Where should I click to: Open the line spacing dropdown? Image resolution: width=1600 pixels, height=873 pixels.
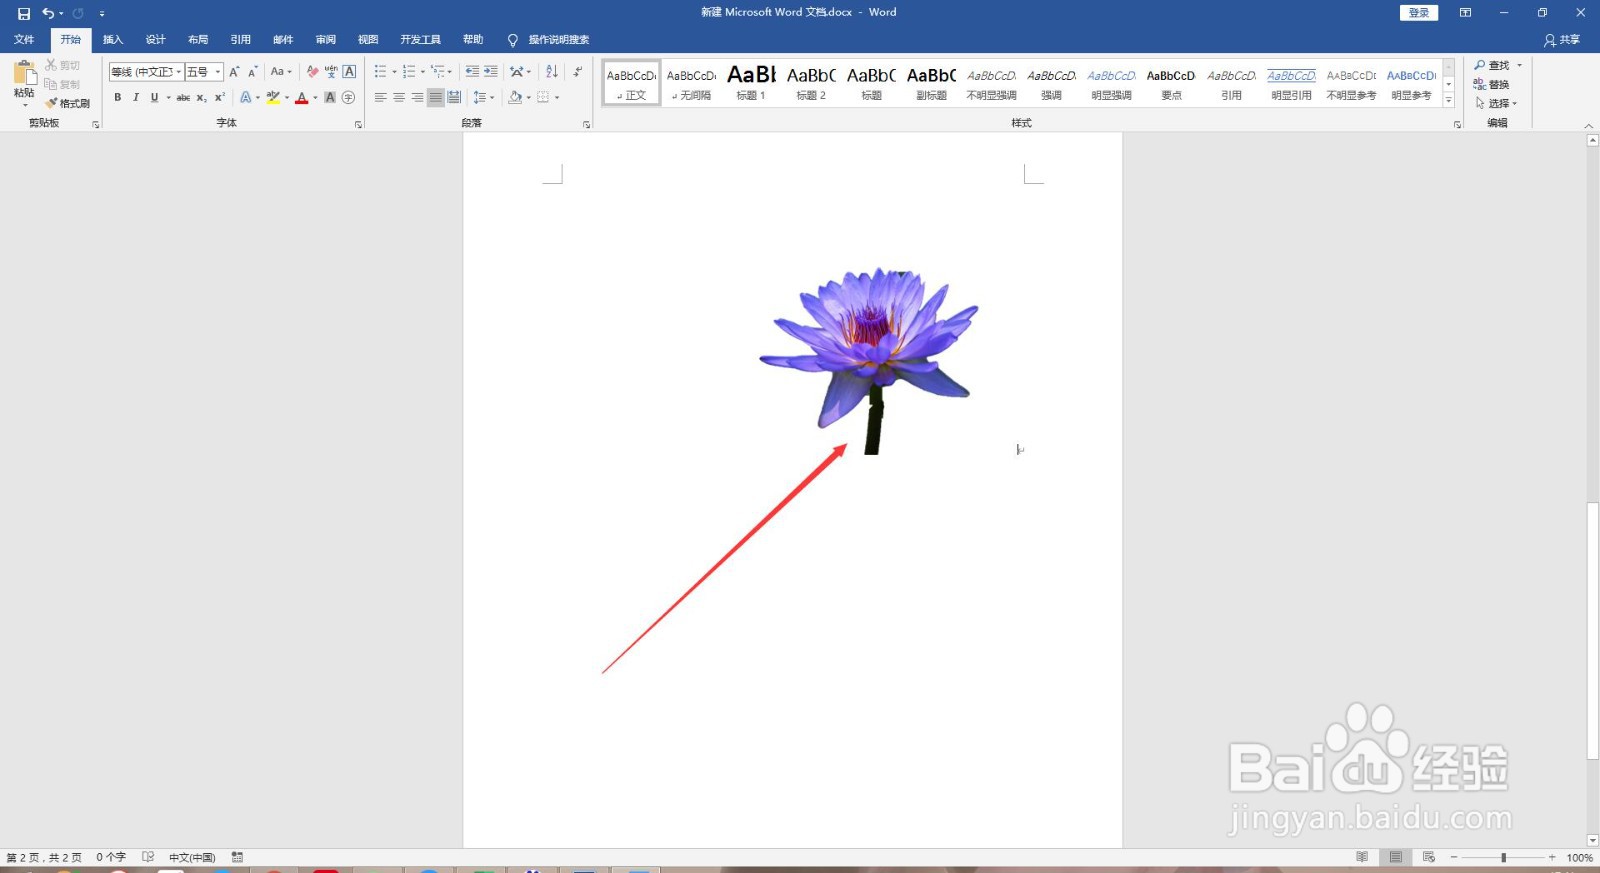(484, 98)
